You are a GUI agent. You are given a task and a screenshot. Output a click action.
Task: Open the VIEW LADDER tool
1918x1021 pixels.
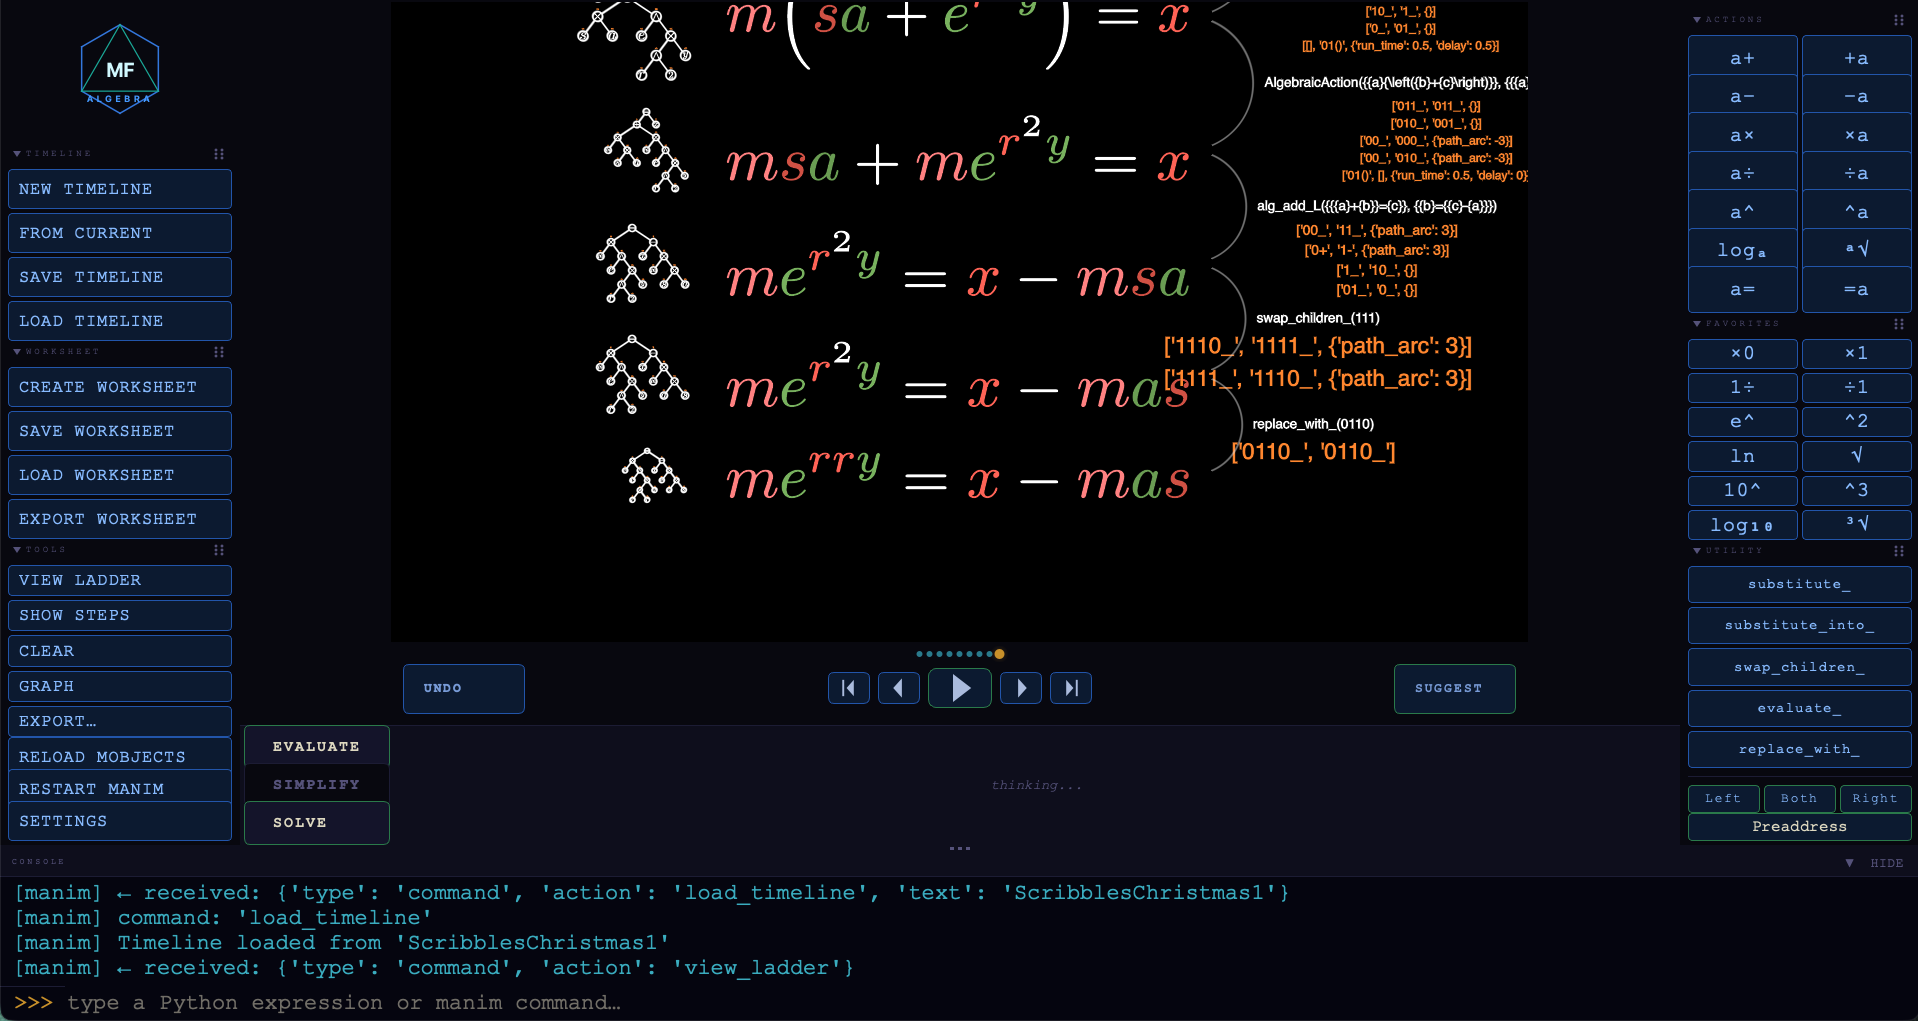[x=120, y=580]
